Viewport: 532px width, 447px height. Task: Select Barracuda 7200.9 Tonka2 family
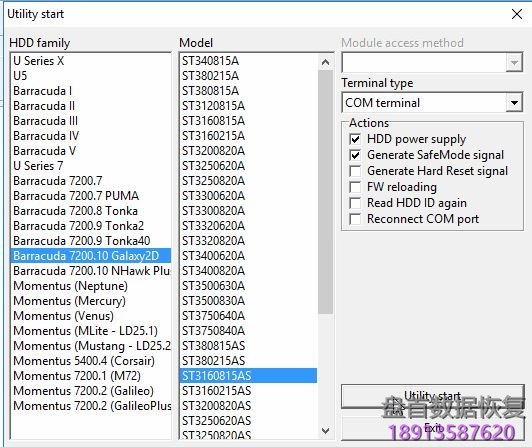tap(91, 226)
